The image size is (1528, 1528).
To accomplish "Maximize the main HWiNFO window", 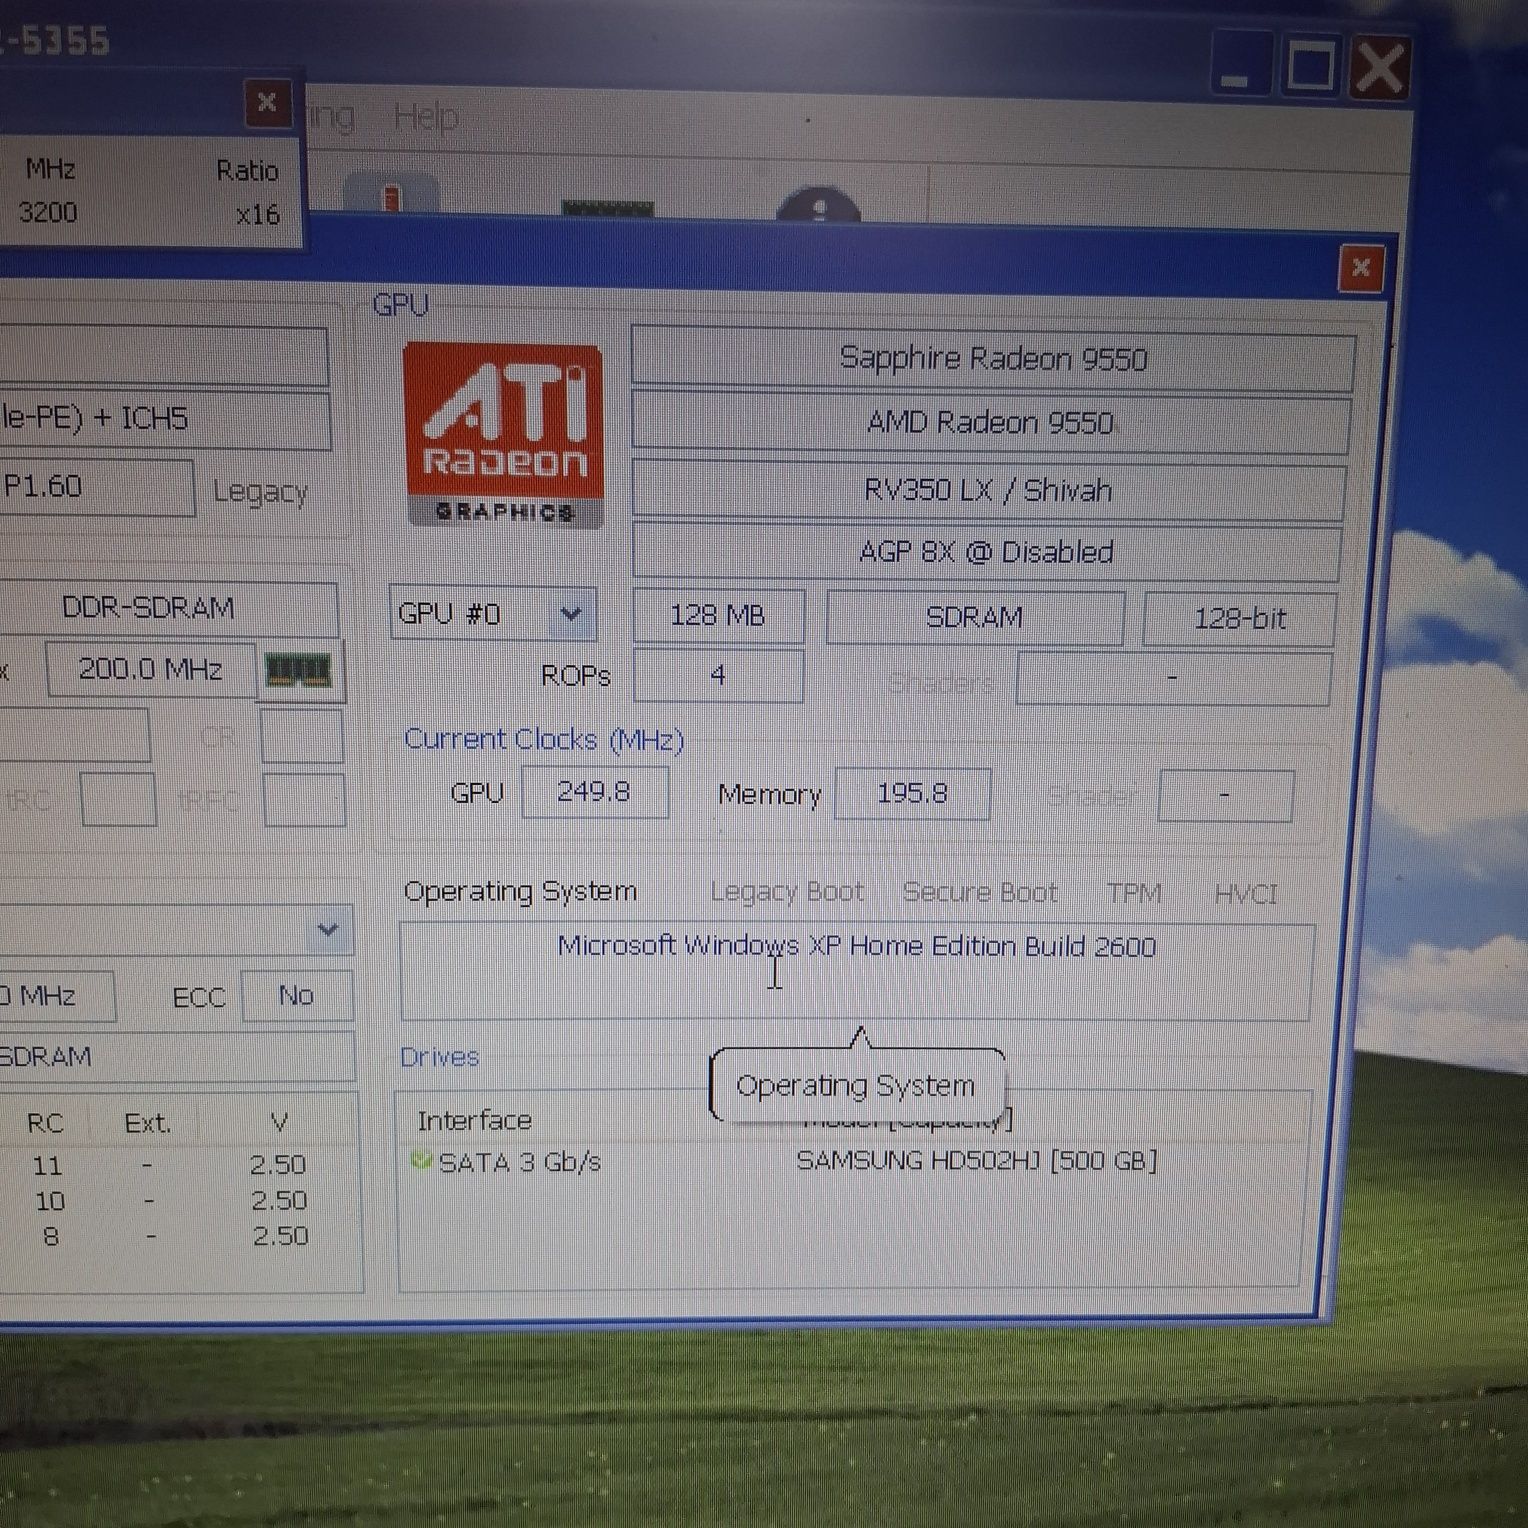I will click(x=1311, y=68).
